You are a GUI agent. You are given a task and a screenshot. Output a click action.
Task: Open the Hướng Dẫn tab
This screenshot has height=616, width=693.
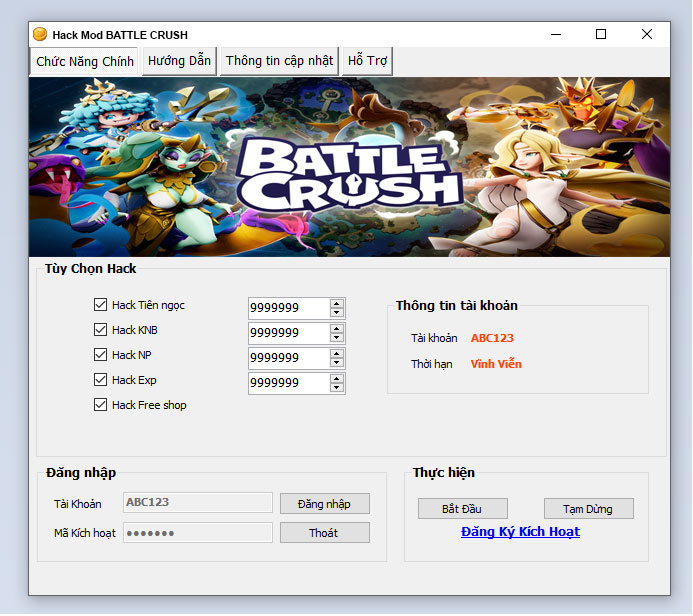click(179, 61)
